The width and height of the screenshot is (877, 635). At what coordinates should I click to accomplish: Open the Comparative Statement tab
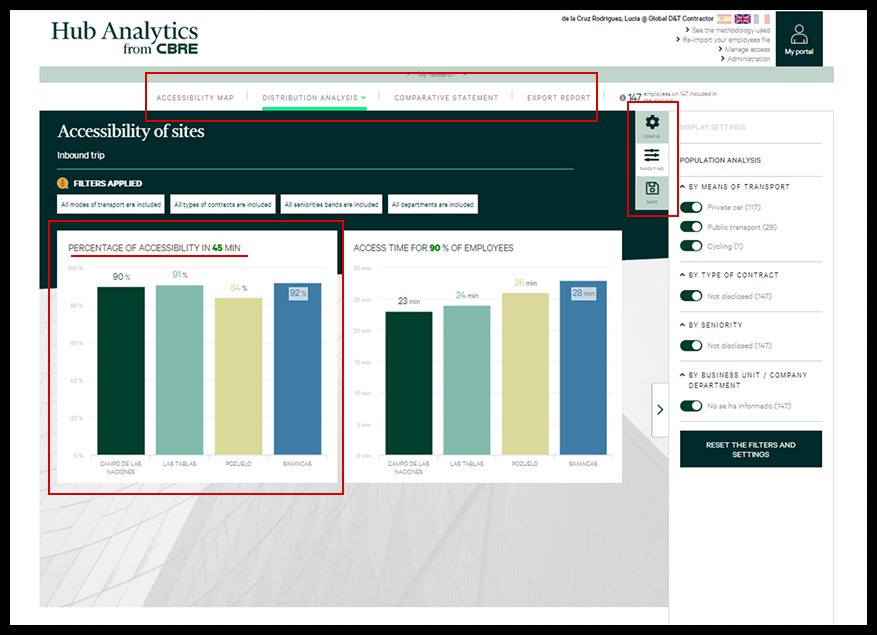446,98
